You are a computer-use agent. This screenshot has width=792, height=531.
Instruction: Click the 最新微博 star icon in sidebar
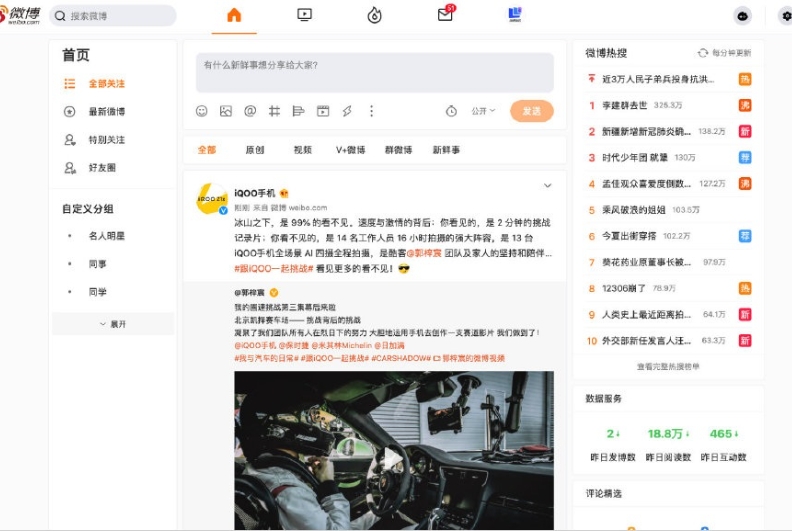(x=70, y=112)
